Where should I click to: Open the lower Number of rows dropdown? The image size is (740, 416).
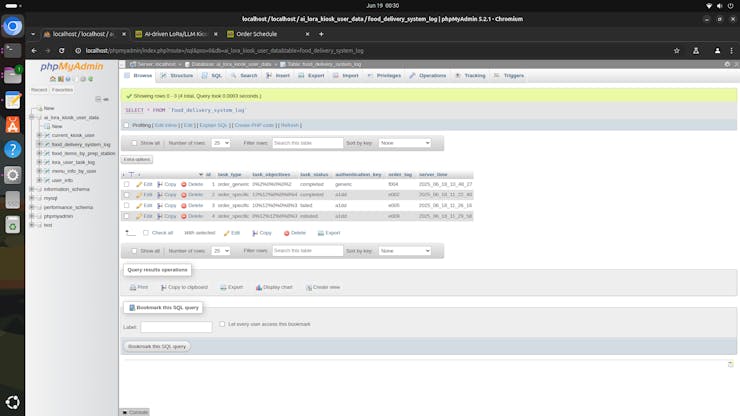[220, 251]
